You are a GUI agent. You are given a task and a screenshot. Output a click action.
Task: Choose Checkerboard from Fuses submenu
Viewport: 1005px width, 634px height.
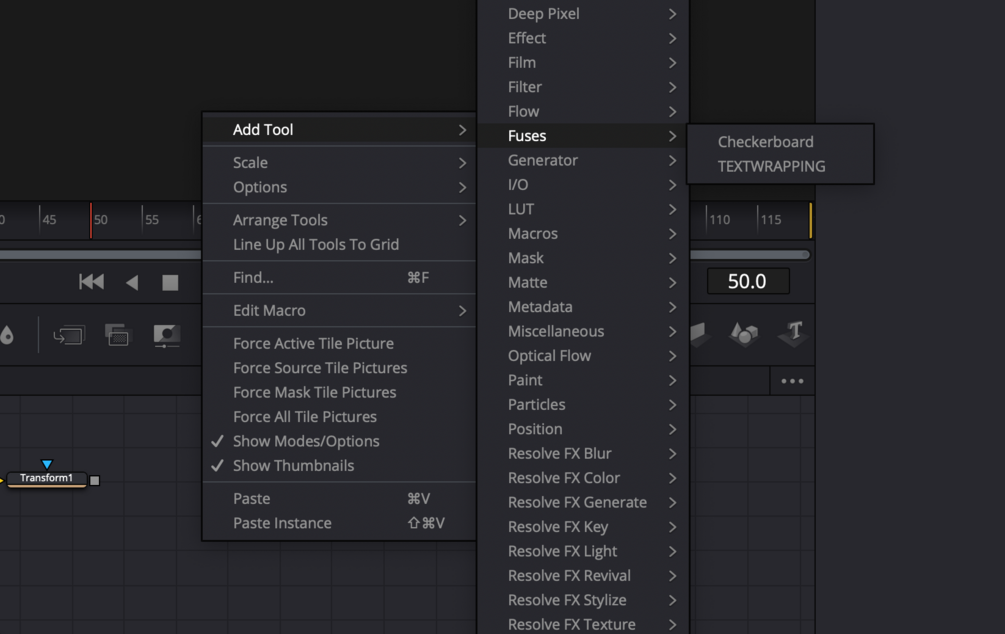click(x=765, y=142)
